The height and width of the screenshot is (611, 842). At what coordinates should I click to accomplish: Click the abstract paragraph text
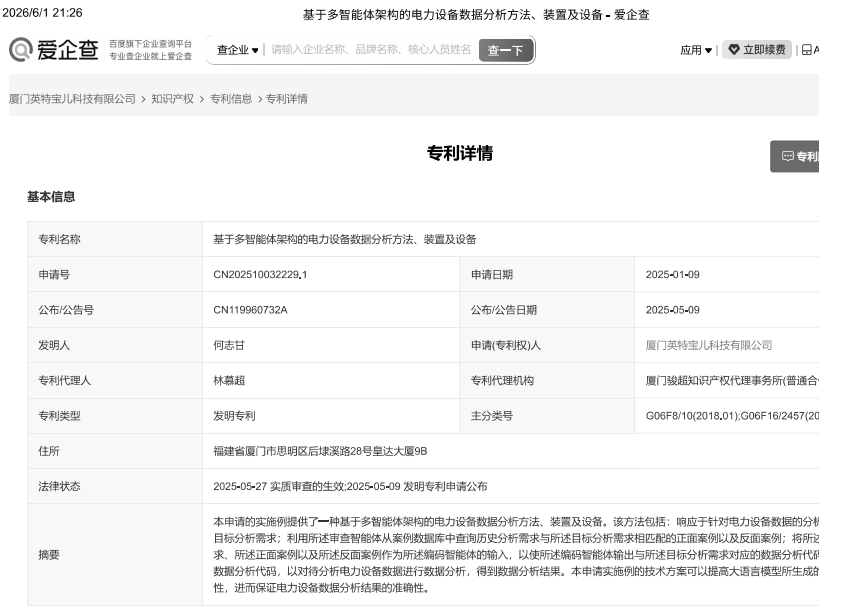pyautogui.click(x=516, y=555)
